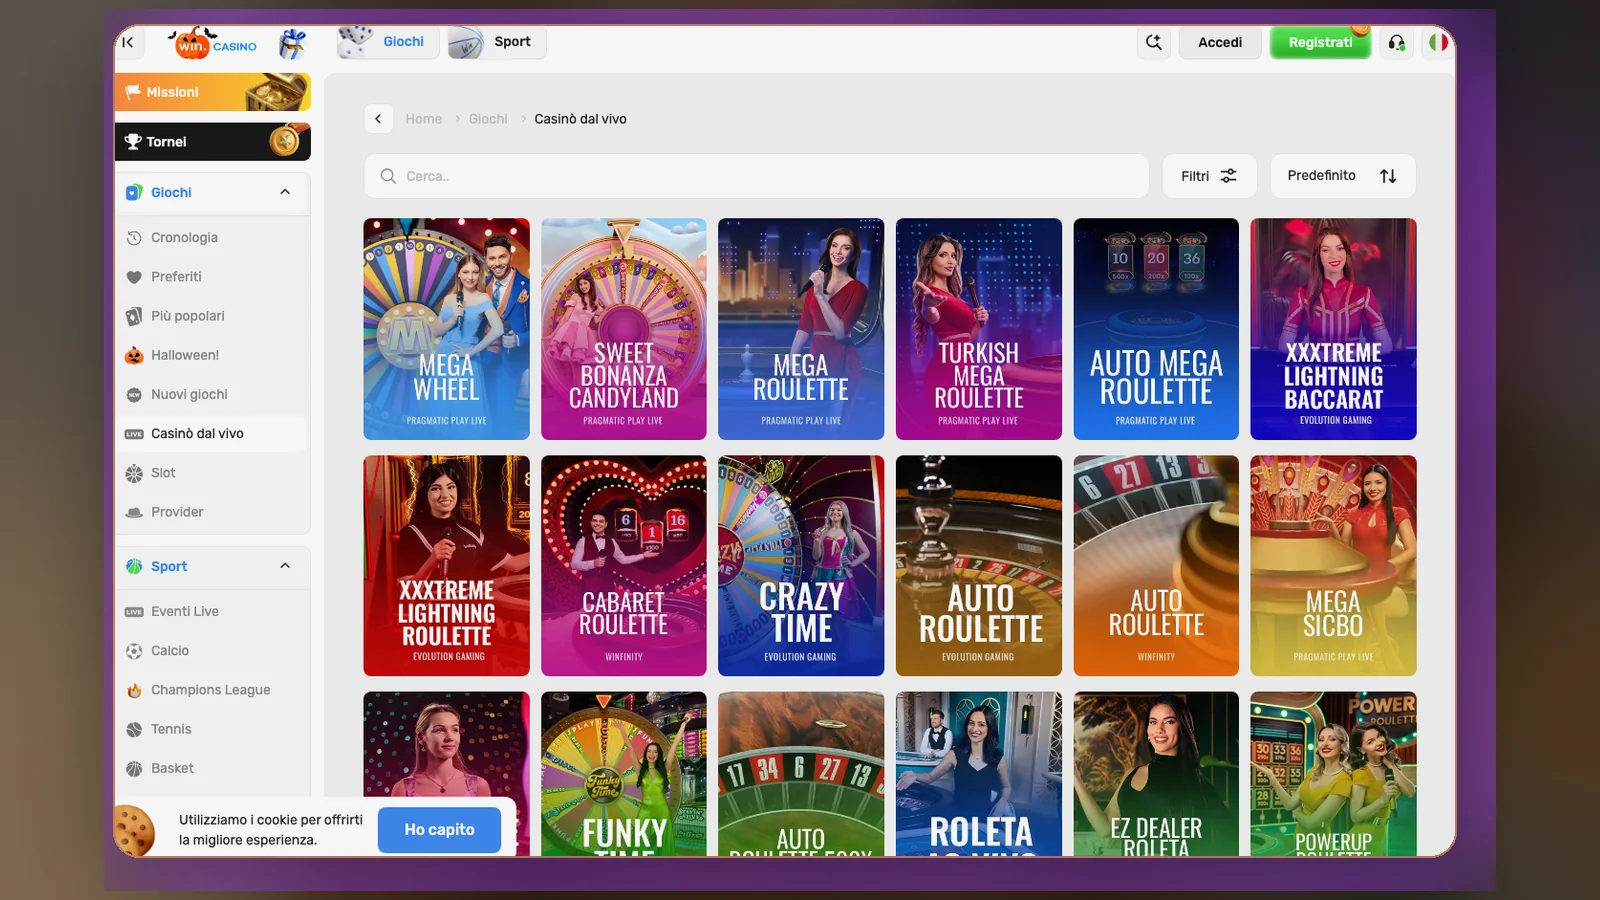Open Sweet Bonanza Candyland game tile
This screenshot has width=1600, height=900.
pos(624,329)
